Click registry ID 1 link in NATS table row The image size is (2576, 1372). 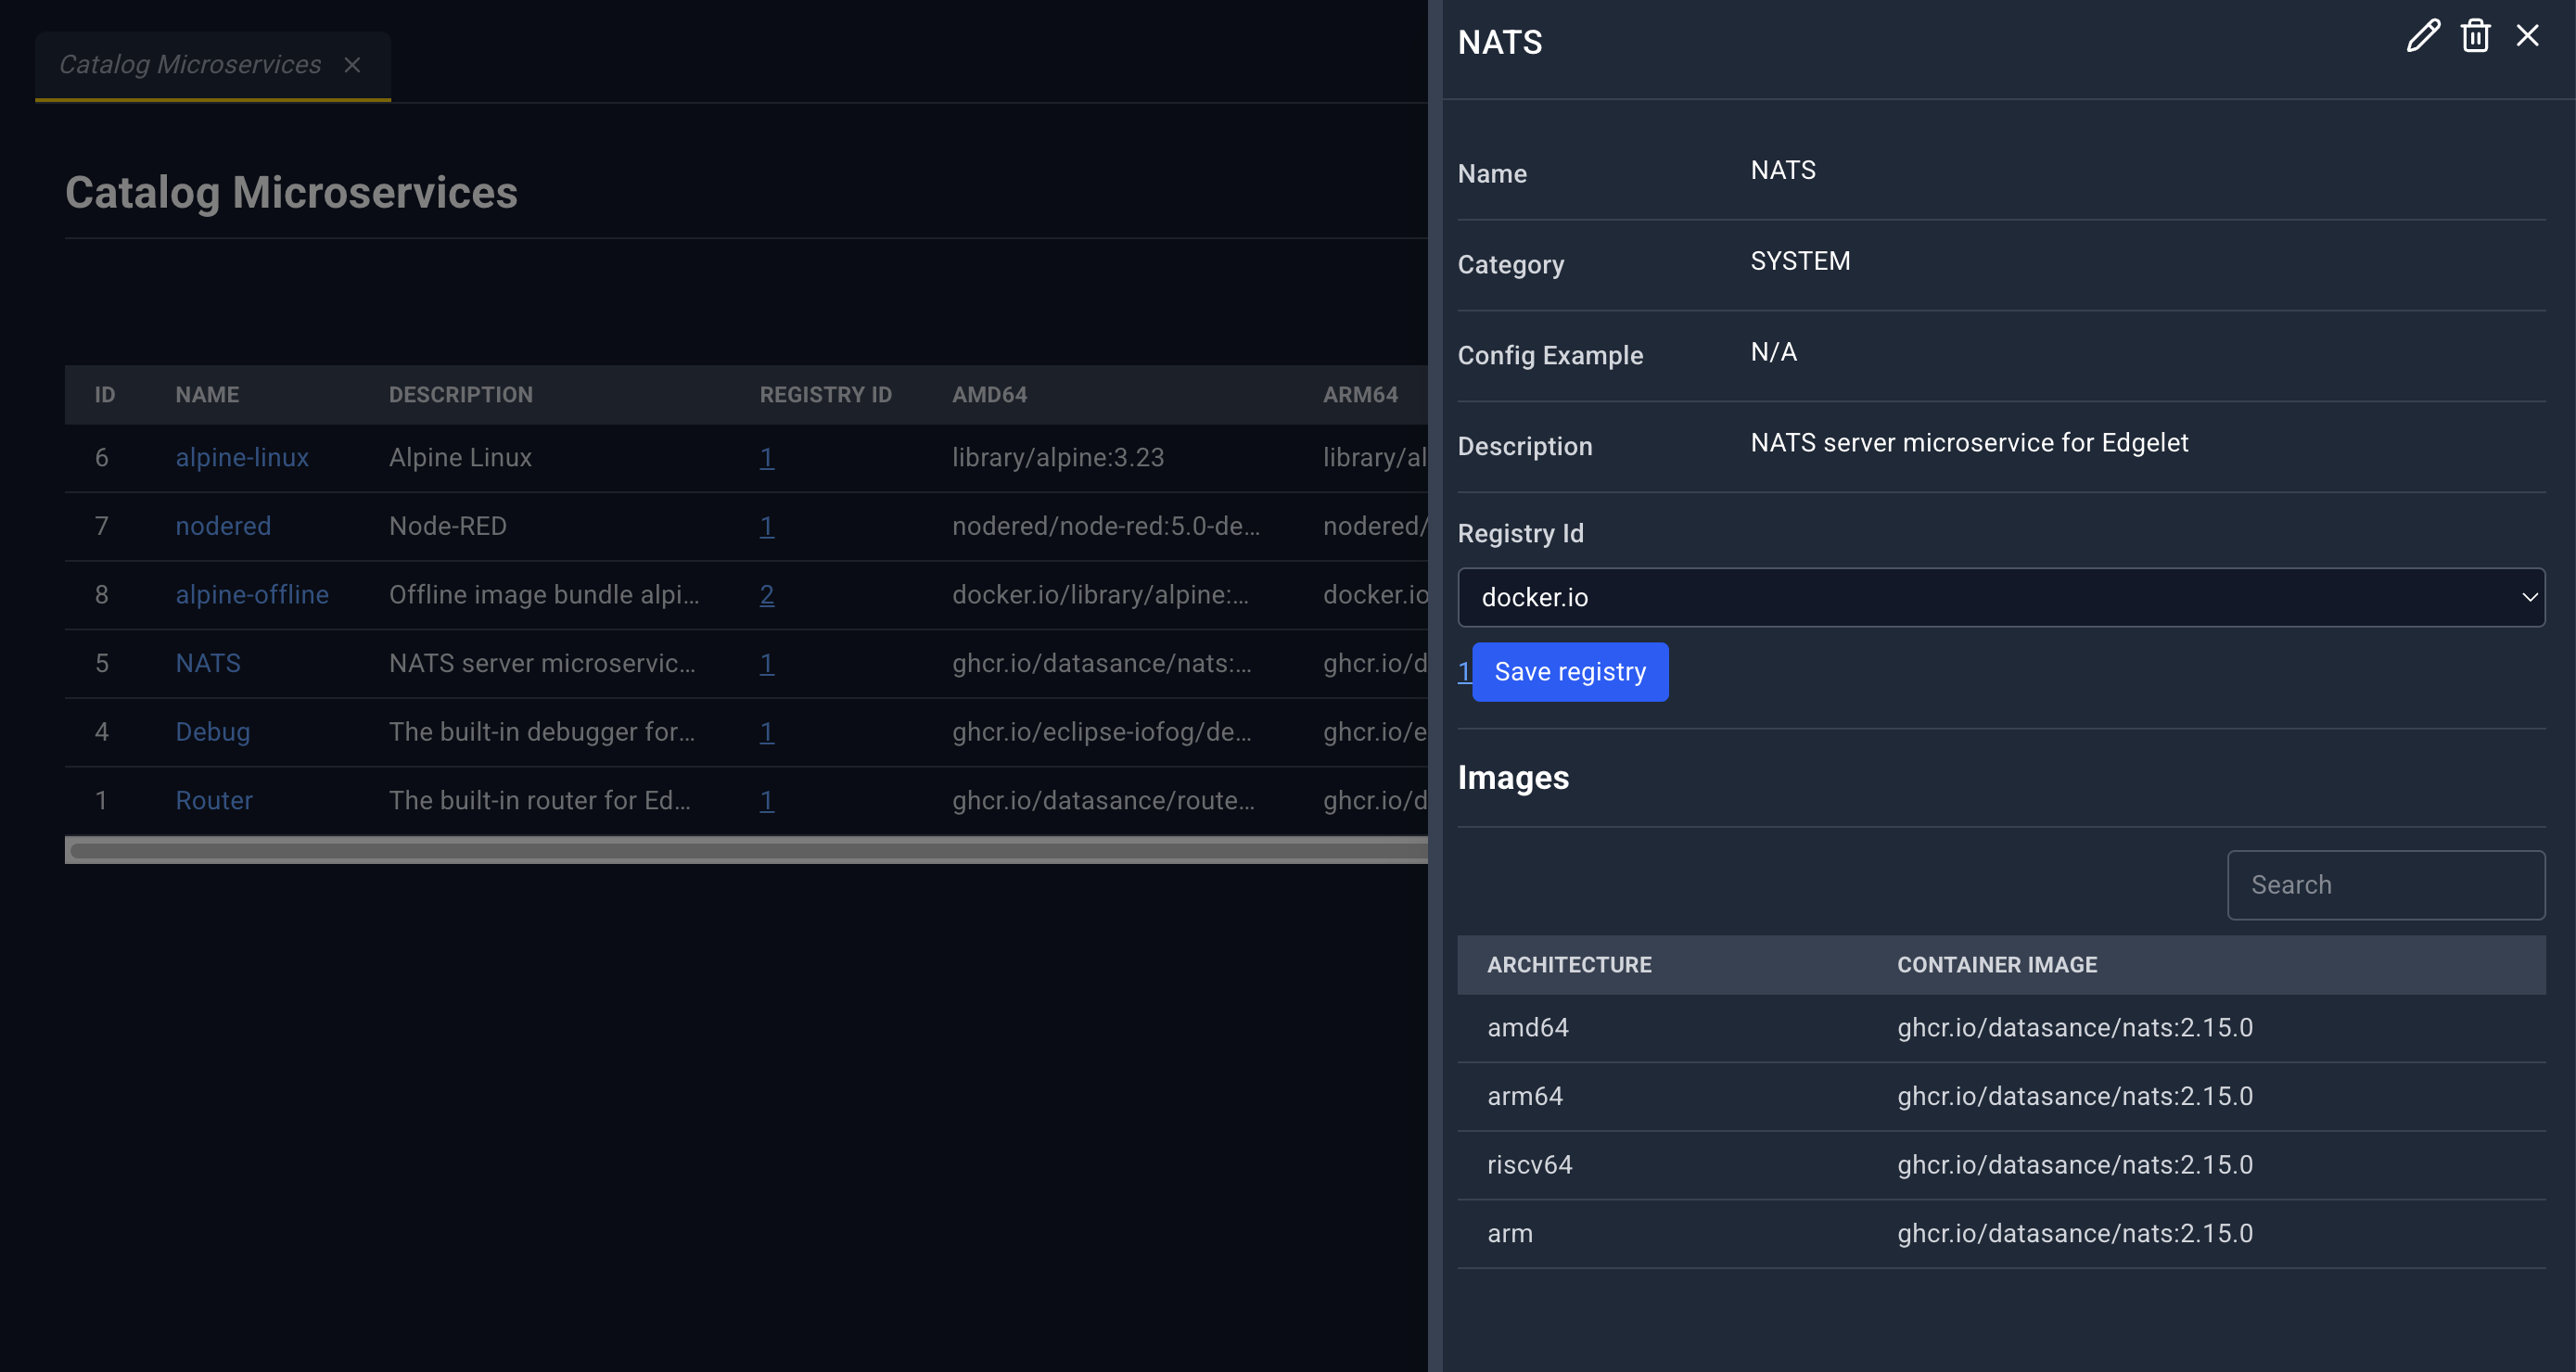coord(766,663)
